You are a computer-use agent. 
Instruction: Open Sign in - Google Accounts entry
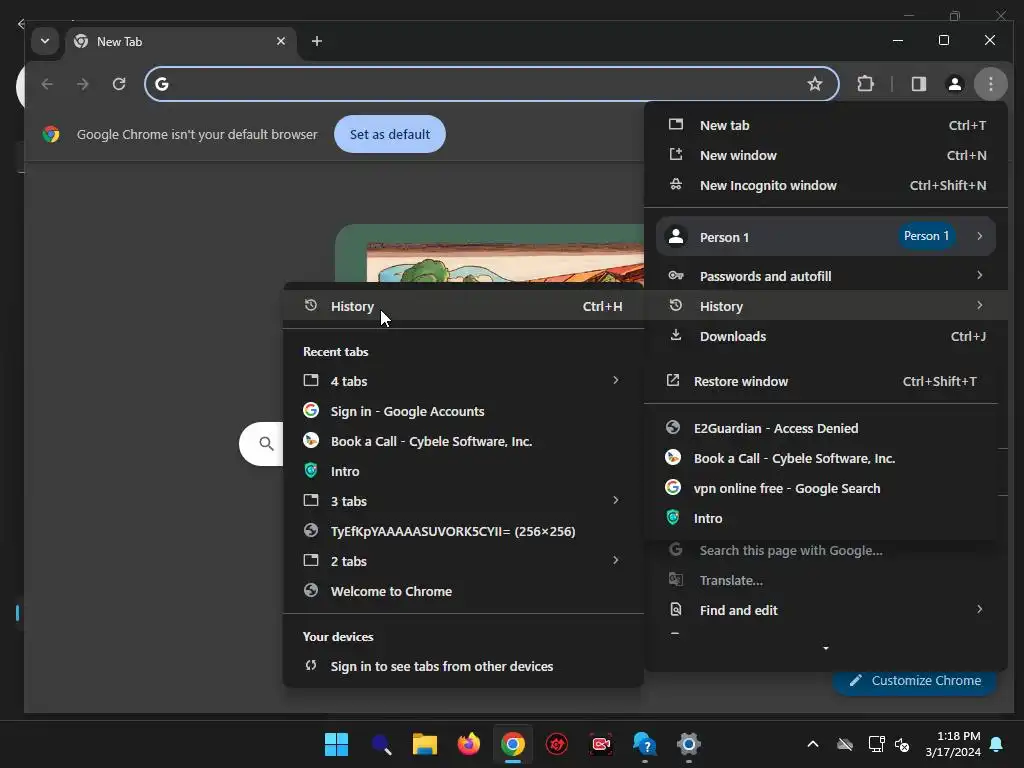463,411
